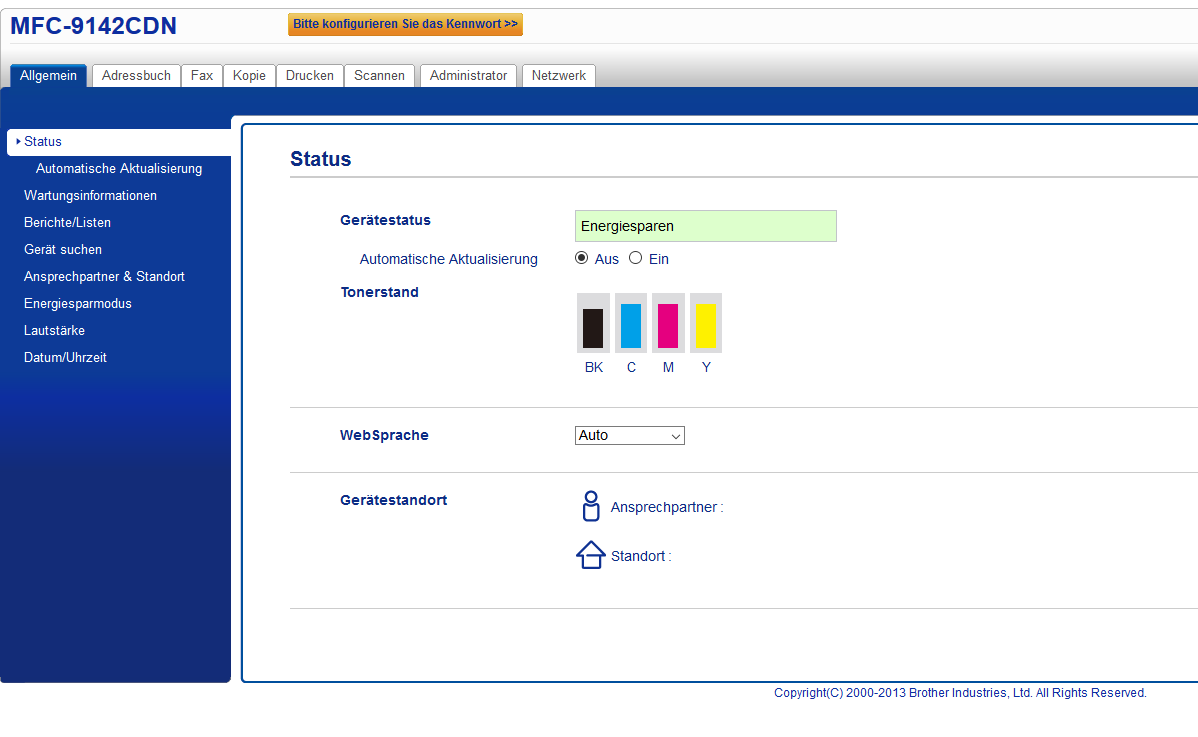Image resolution: width=1198 pixels, height=737 pixels.
Task: Switch to the Kopie tab
Action: (x=249, y=76)
